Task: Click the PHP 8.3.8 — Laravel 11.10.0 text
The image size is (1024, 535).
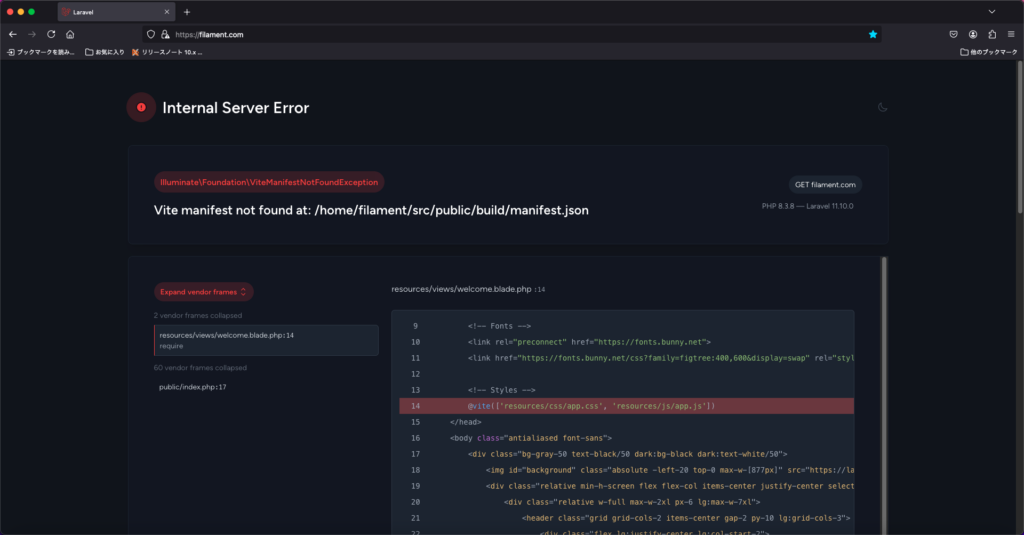Action: click(807, 206)
